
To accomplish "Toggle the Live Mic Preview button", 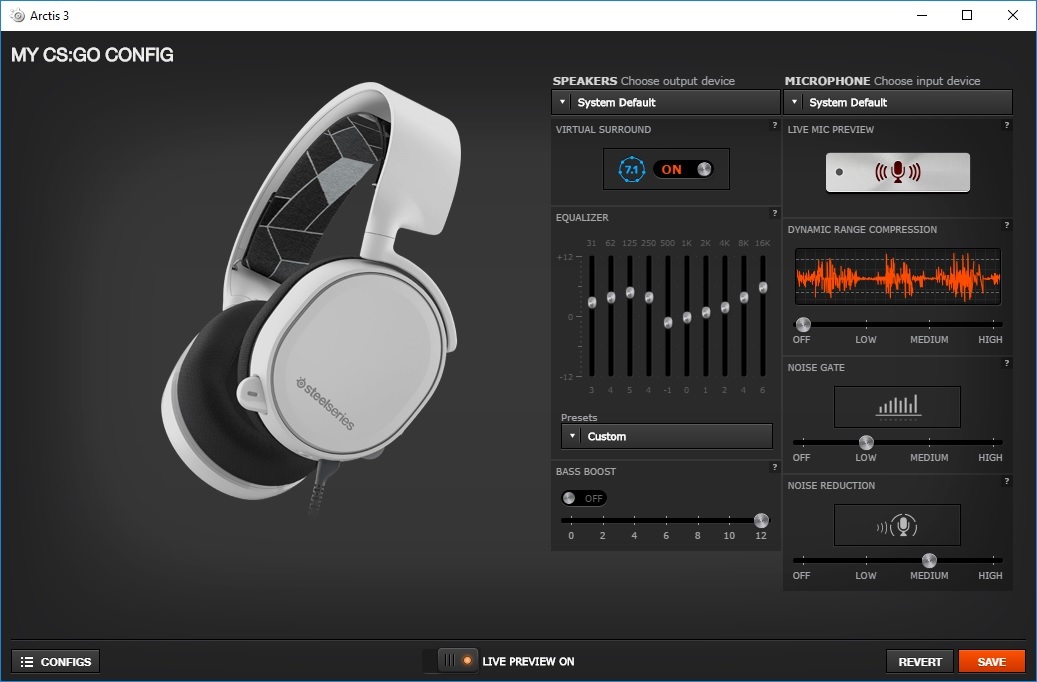I will (x=897, y=172).
